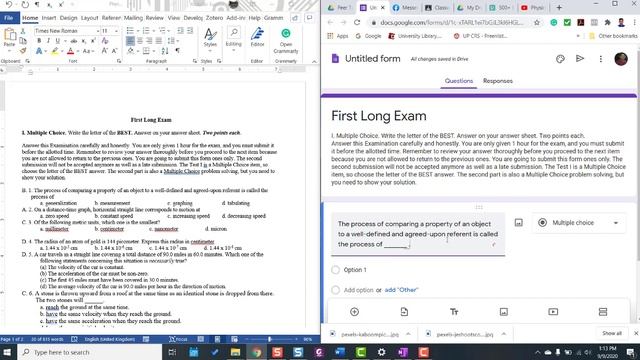Click the Untitled form title

click(x=373, y=59)
